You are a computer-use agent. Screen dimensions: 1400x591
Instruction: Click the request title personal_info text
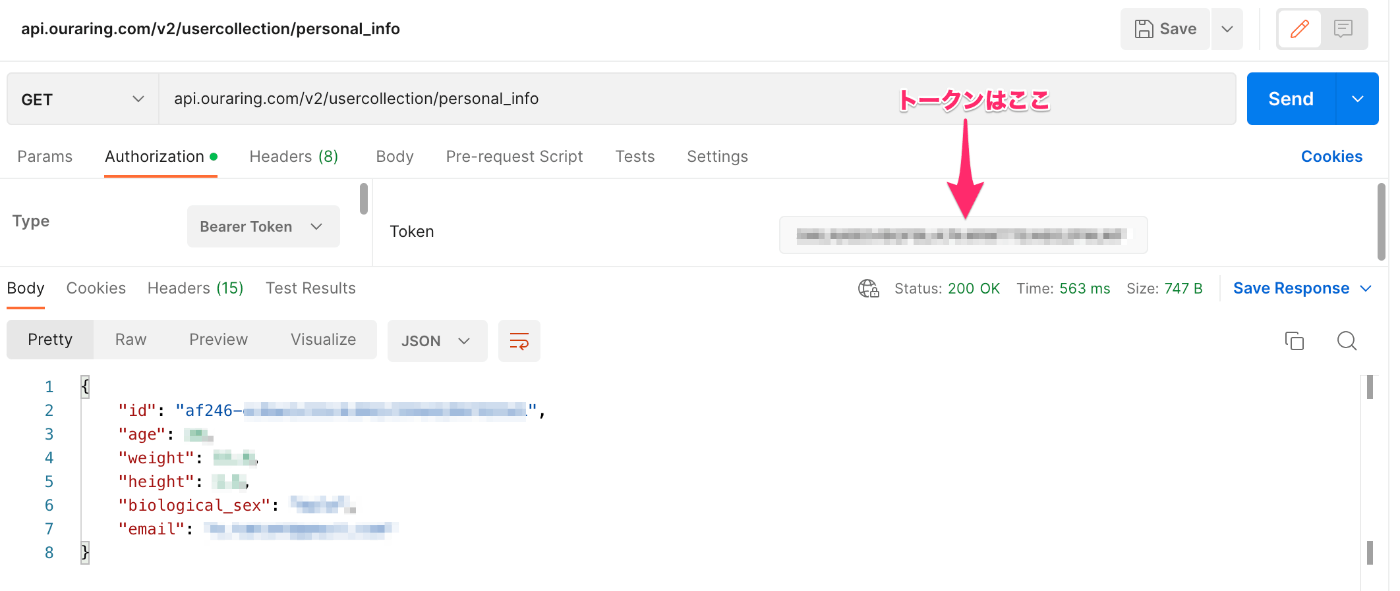211,29
